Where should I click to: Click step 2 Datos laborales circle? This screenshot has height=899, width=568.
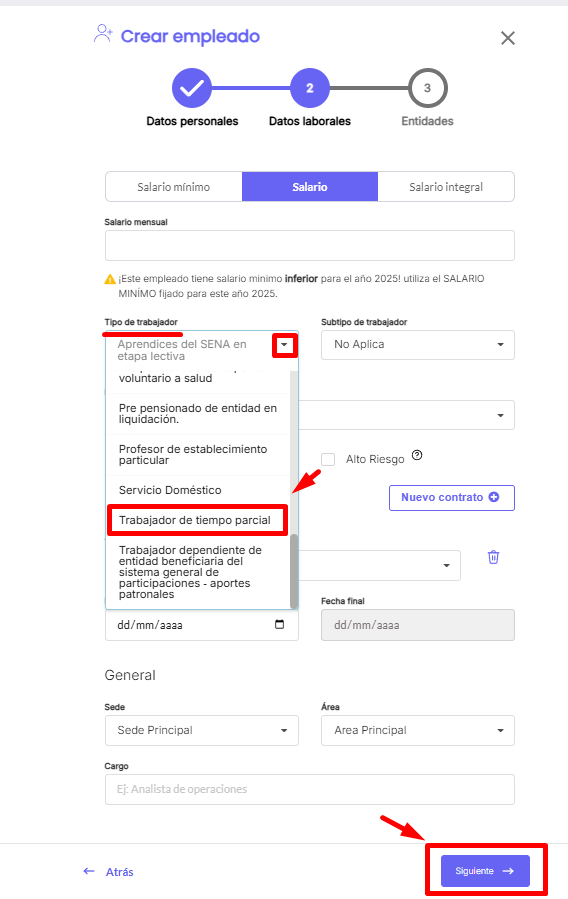pos(310,88)
